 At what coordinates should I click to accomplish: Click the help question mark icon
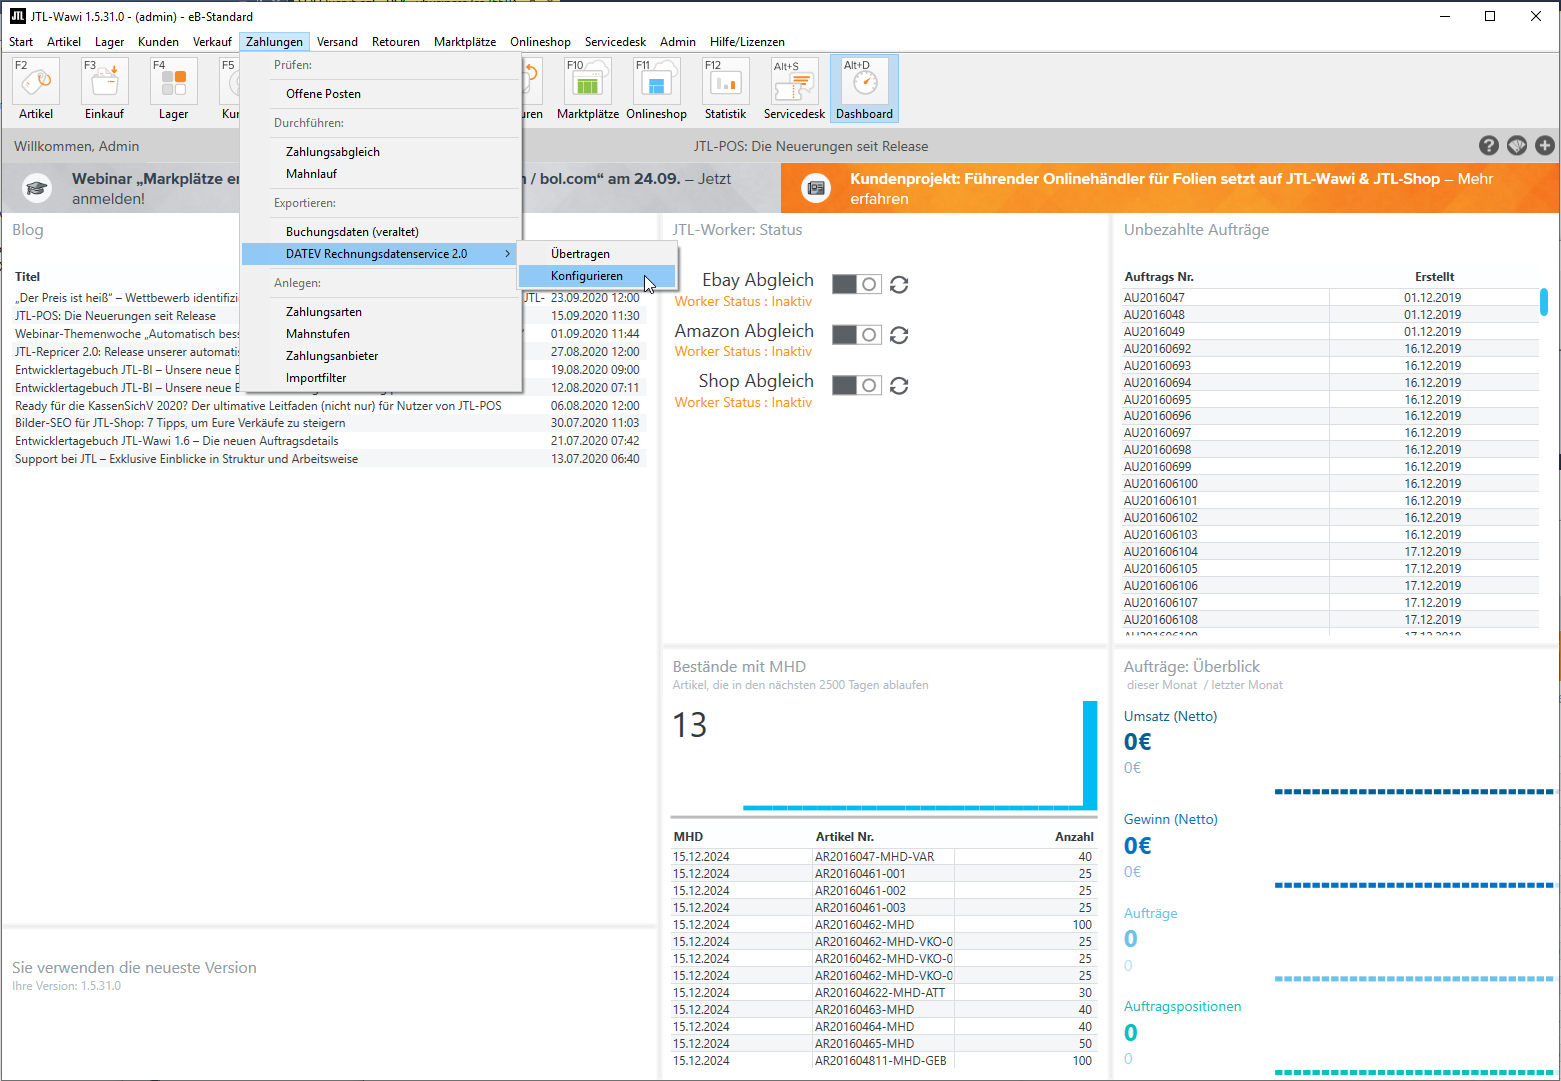click(1488, 146)
